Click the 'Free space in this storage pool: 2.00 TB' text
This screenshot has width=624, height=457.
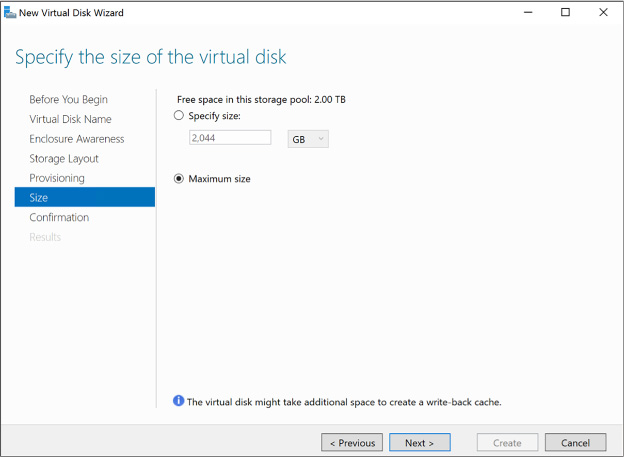261,100
